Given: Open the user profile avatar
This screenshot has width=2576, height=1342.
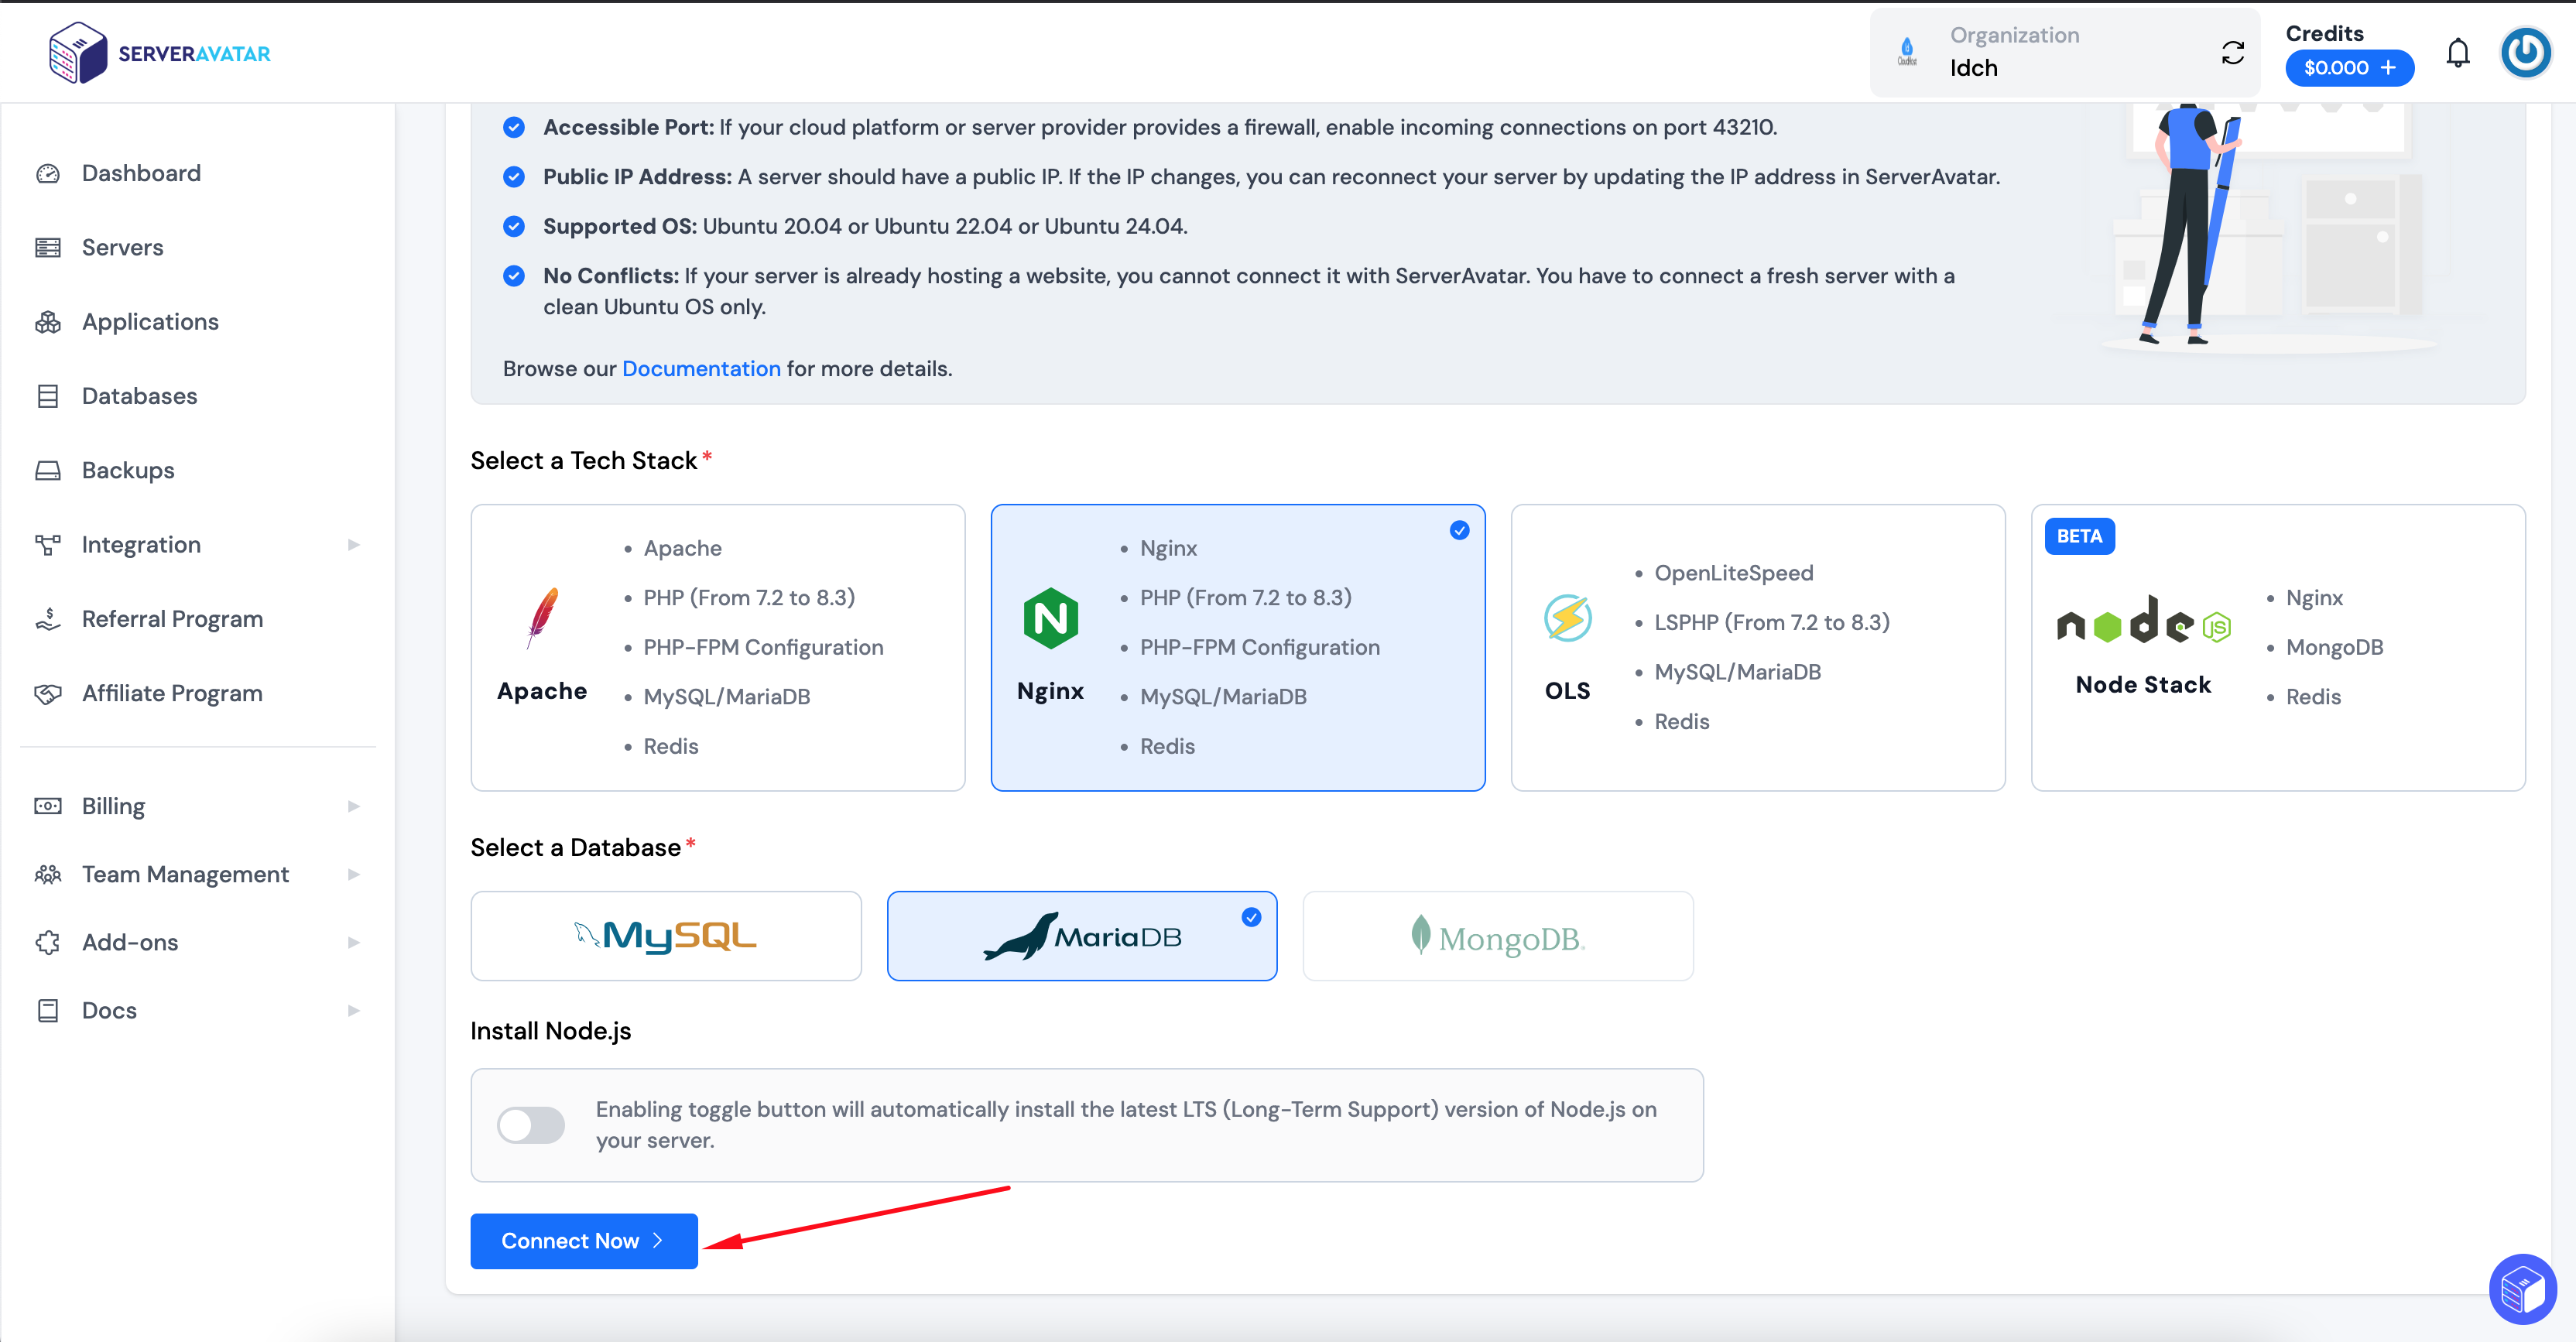Looking at the screenshot, I should (2526, 52).
